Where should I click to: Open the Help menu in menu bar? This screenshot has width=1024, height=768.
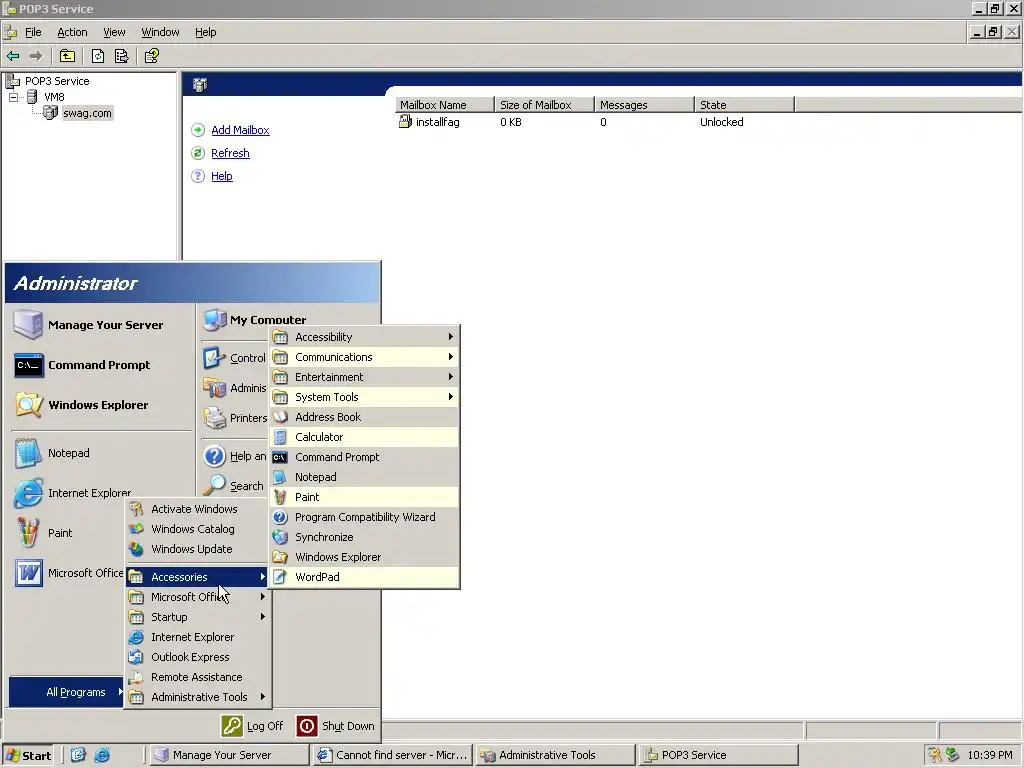pyautogui.click(x=206, y=32)
